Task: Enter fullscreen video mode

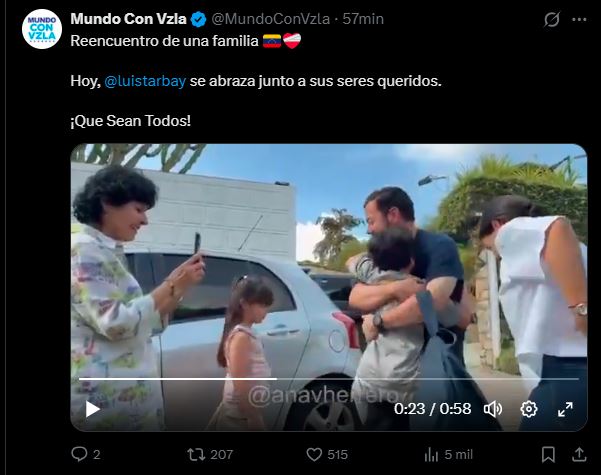Action: 565,408
